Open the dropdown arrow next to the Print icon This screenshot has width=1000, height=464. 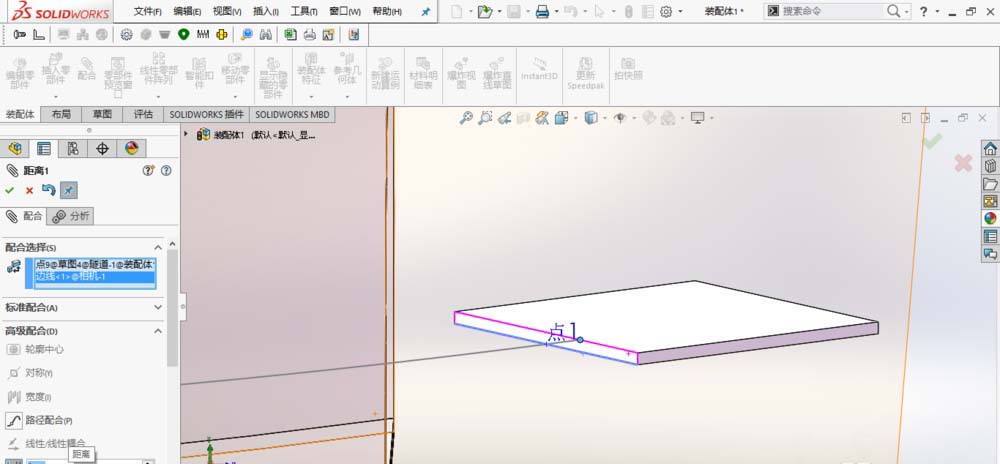point(557,11)
